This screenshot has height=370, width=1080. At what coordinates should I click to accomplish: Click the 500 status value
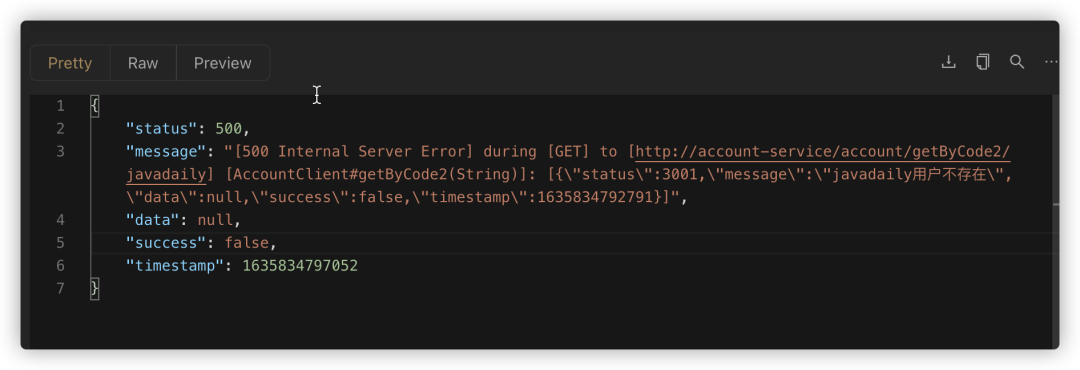click(229, 129)
